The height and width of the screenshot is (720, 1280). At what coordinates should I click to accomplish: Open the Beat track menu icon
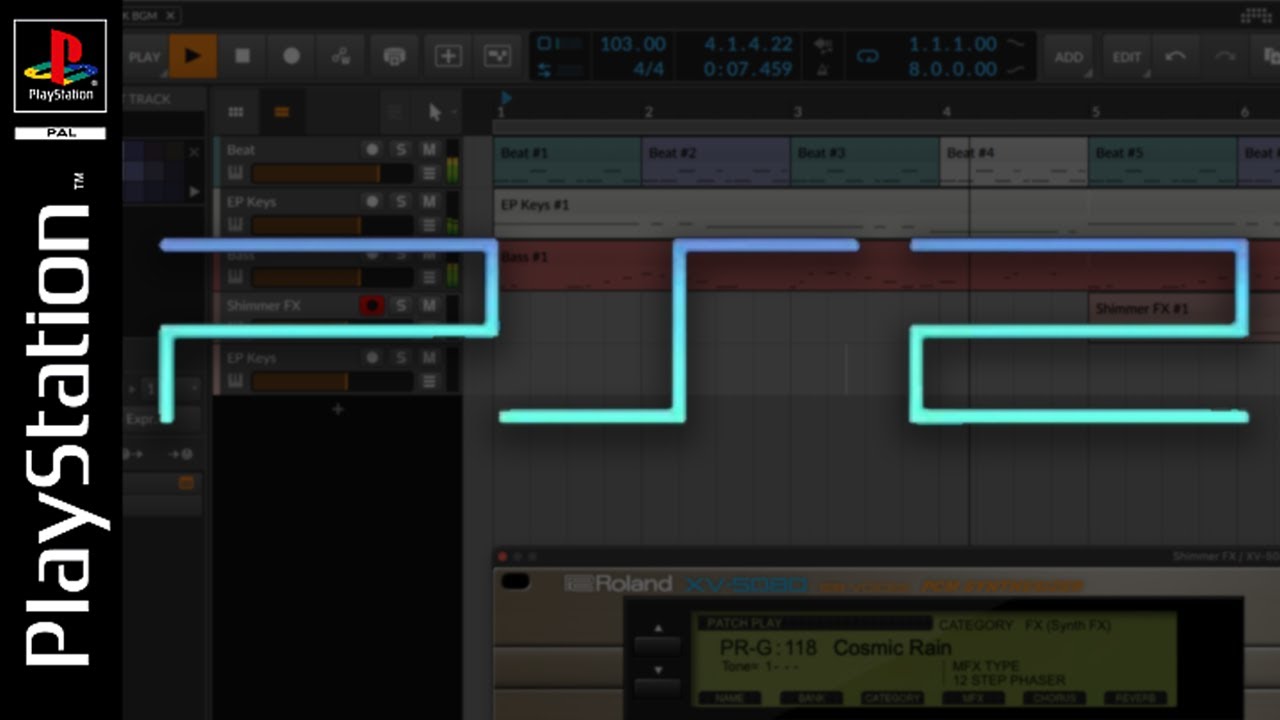(429, 174)
